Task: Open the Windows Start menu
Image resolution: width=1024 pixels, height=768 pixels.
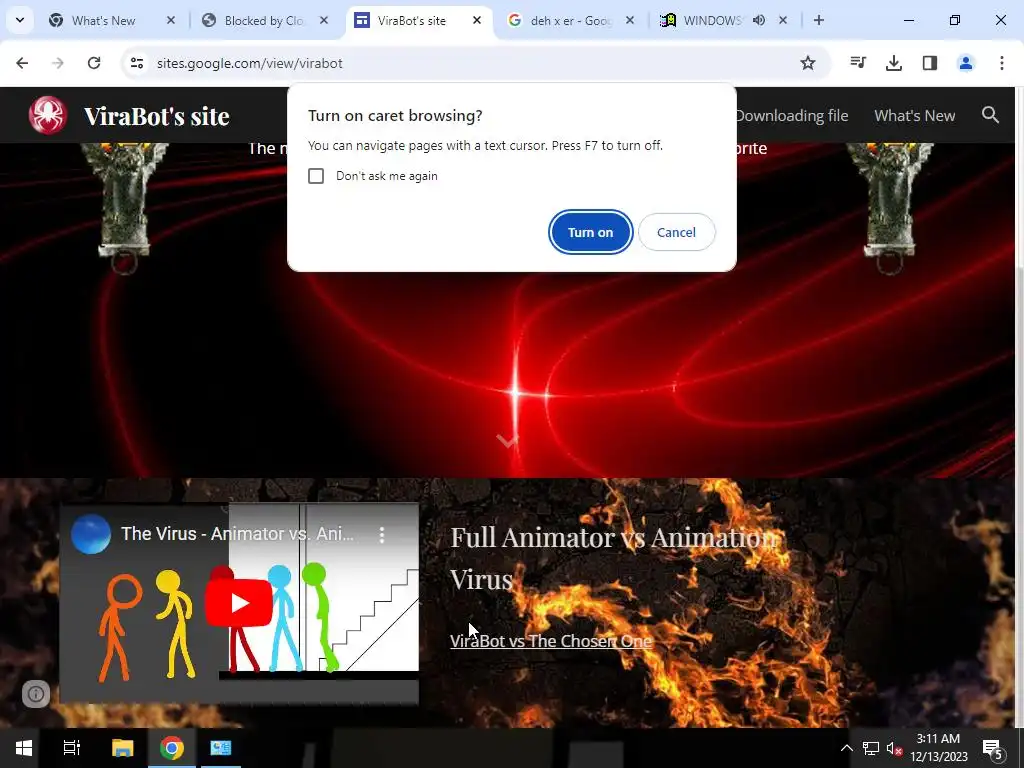Action: (x=24, y=748)
